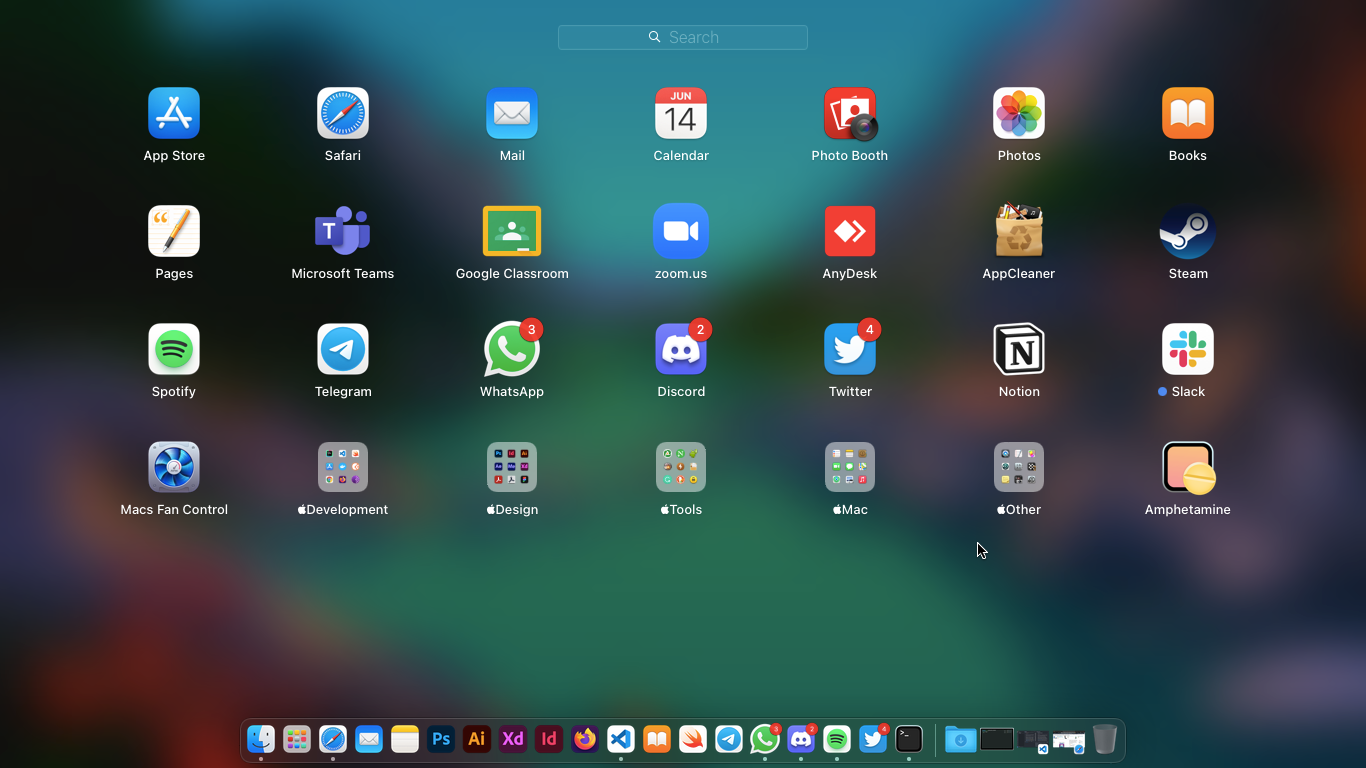1366x768 pixels.
Task: Launch Slack
Action: (x=1188, y=349)
